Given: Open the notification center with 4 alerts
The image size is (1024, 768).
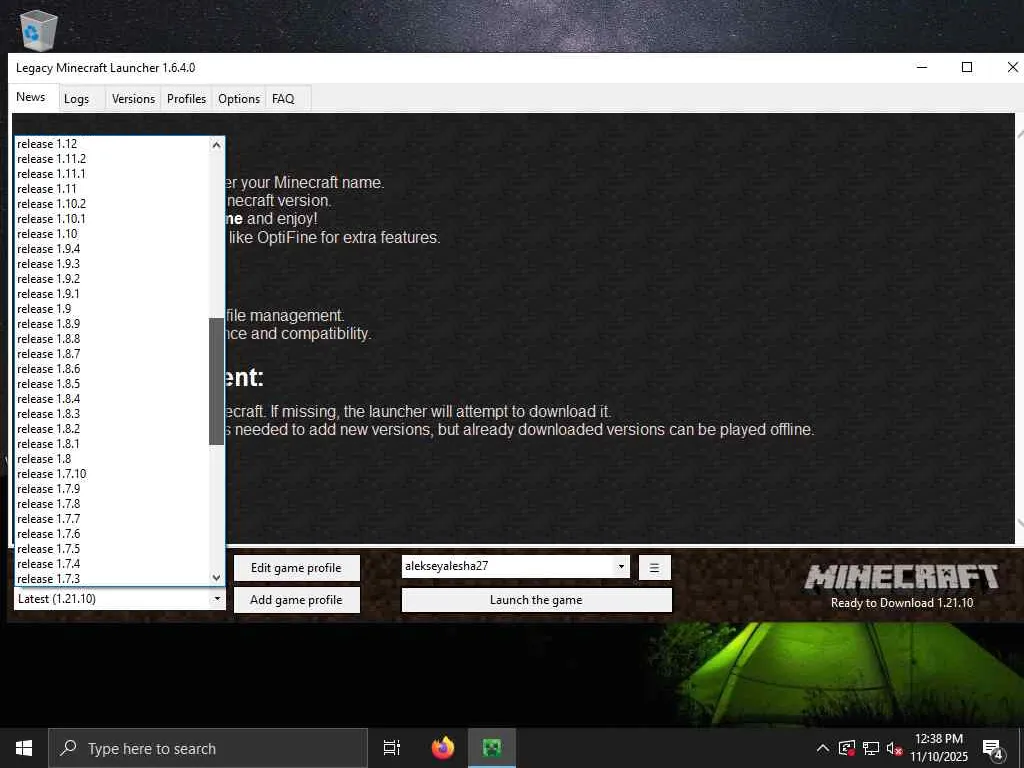Looking at the screenshot, I should point(993,749).
